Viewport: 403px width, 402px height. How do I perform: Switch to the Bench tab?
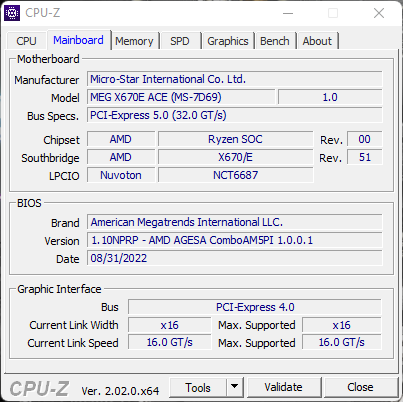[x=275, y=41]
